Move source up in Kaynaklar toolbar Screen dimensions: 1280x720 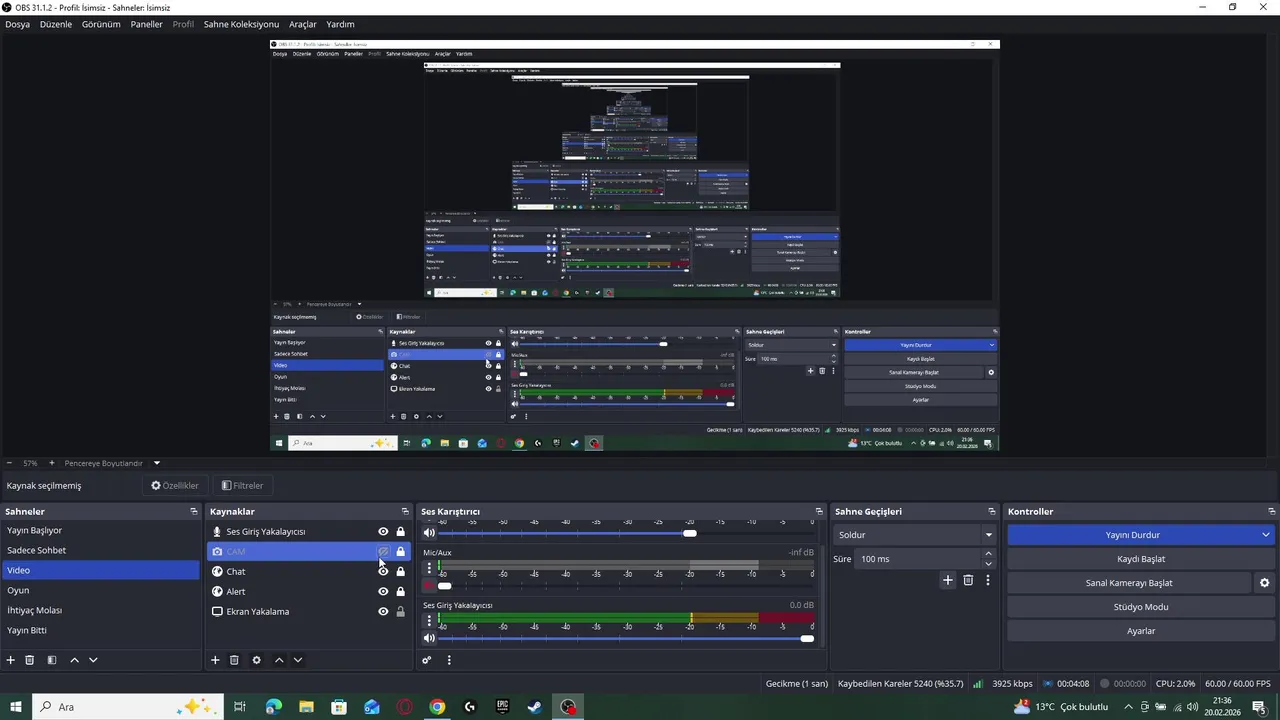(279, 660)
